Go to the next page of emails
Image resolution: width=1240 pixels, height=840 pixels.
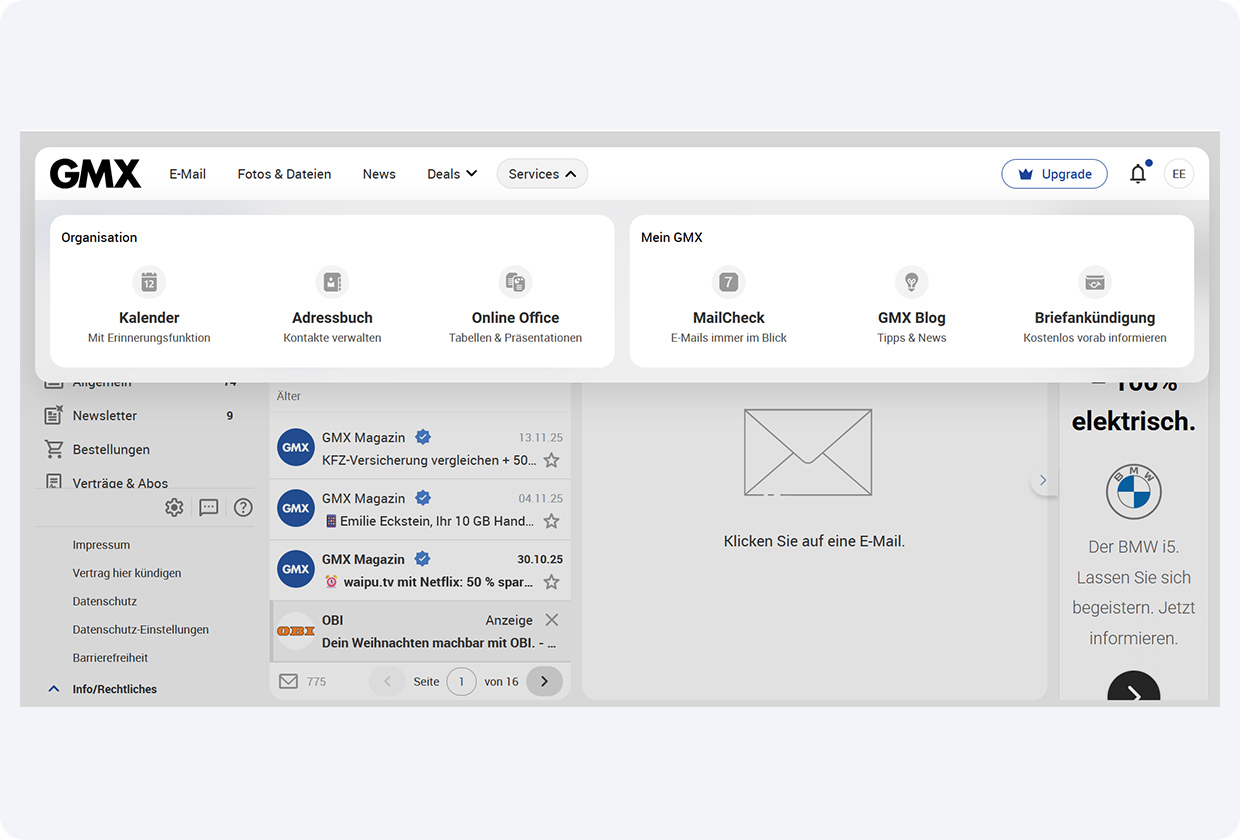tap(544, 681)
